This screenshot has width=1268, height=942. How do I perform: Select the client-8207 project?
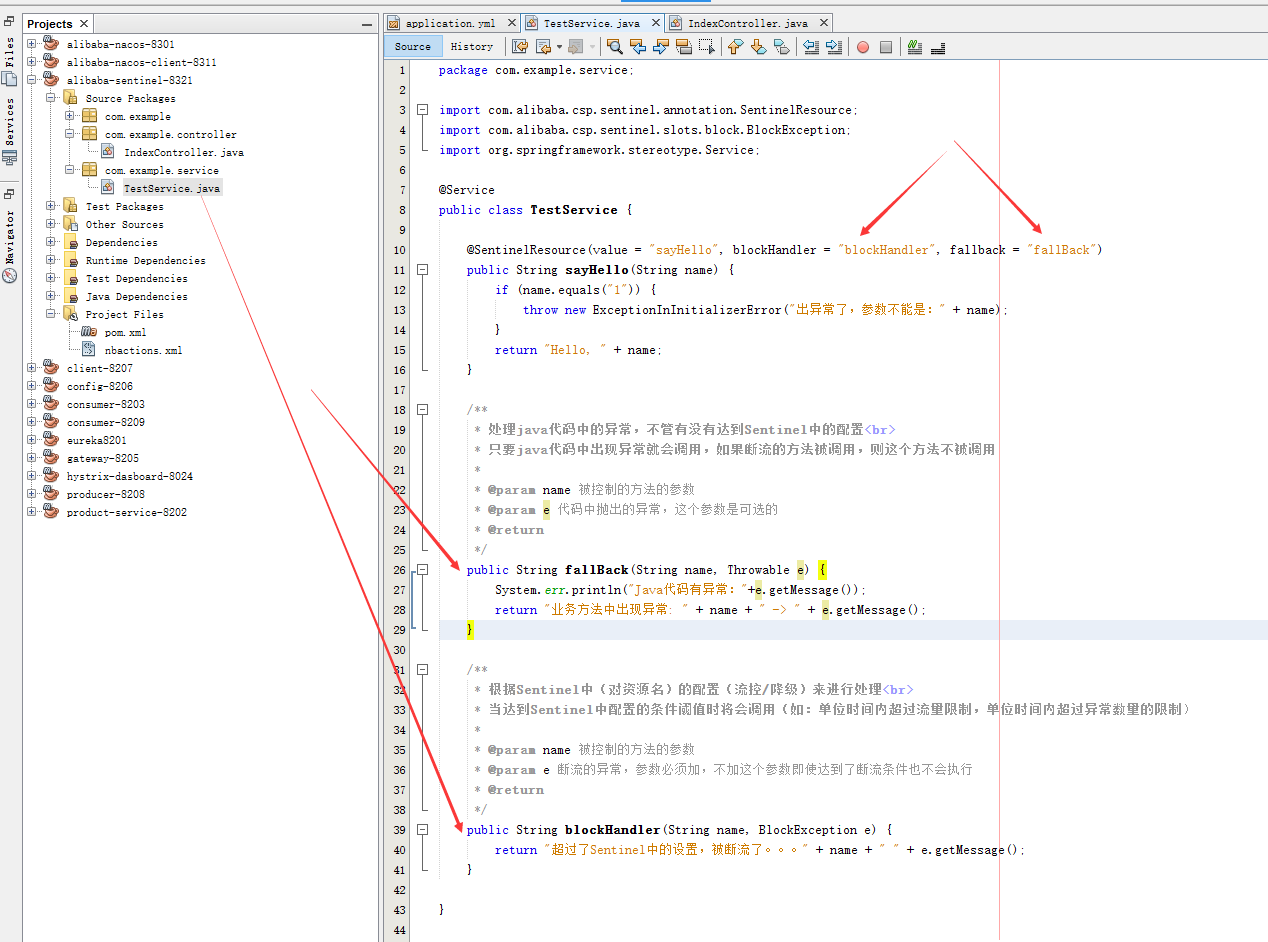coord(100,368)
